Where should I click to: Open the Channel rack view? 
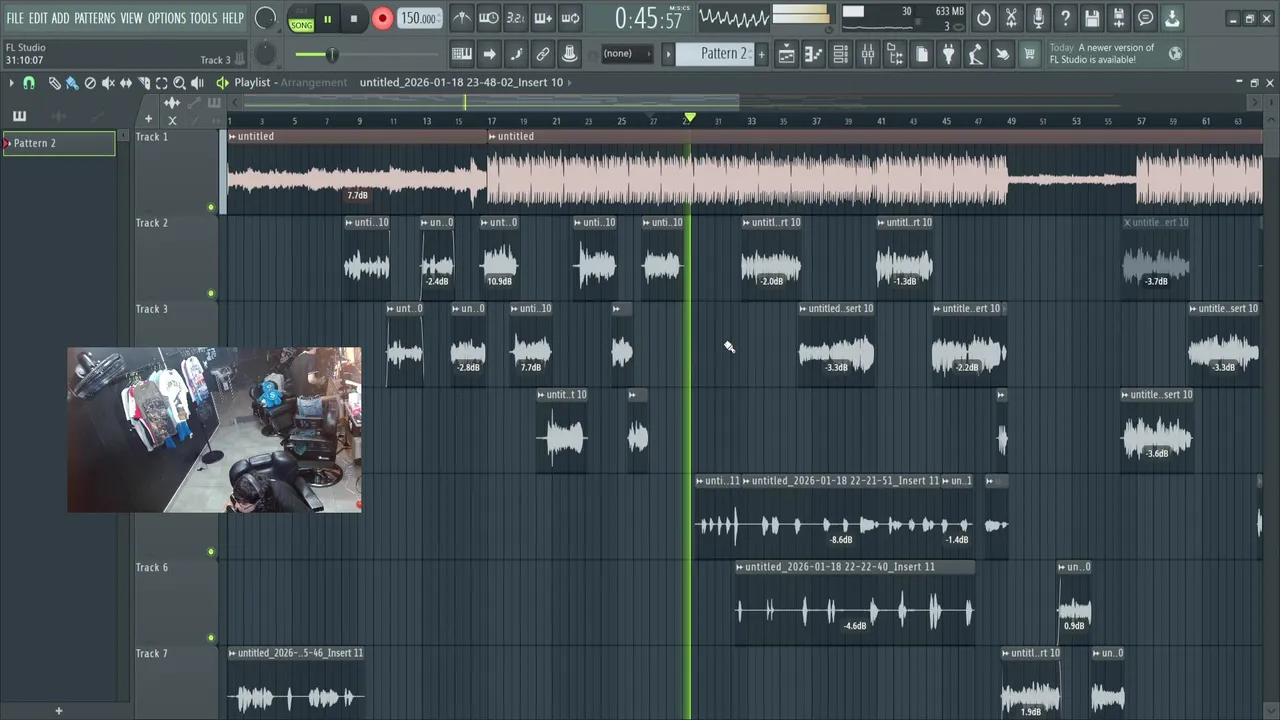pos(841,54)
